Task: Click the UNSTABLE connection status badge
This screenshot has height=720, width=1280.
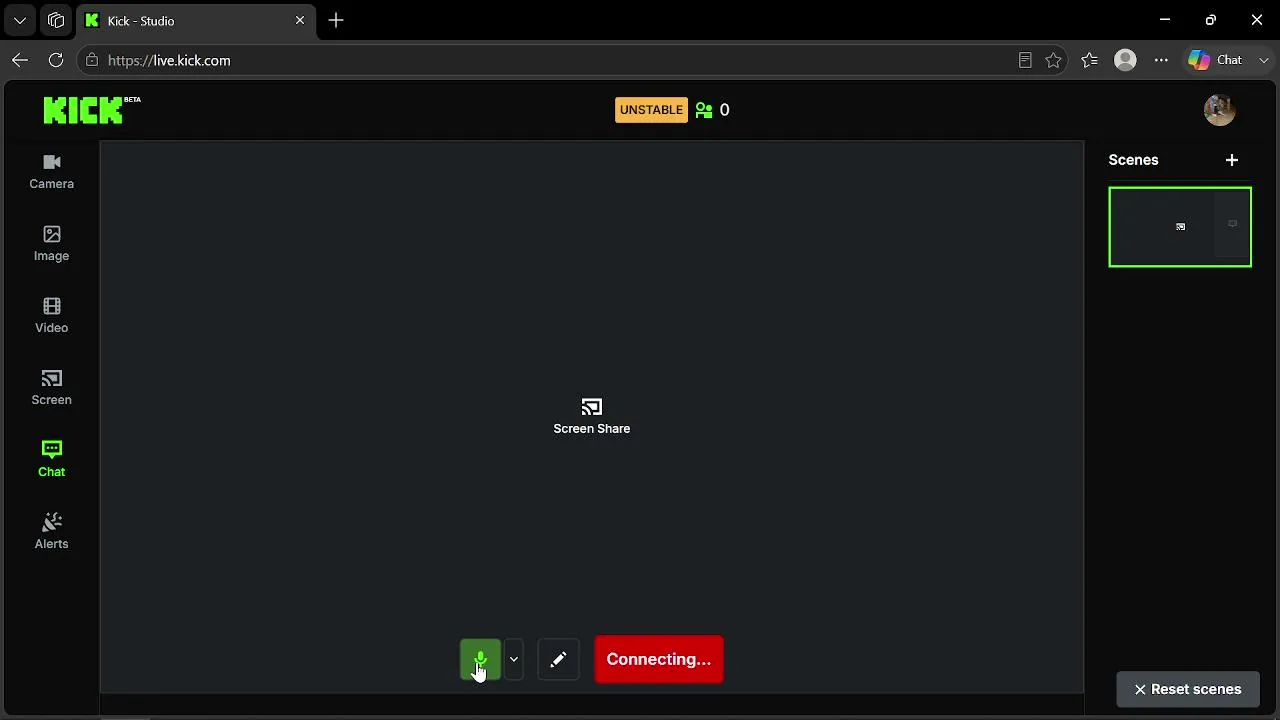Action: click(651, 110)
